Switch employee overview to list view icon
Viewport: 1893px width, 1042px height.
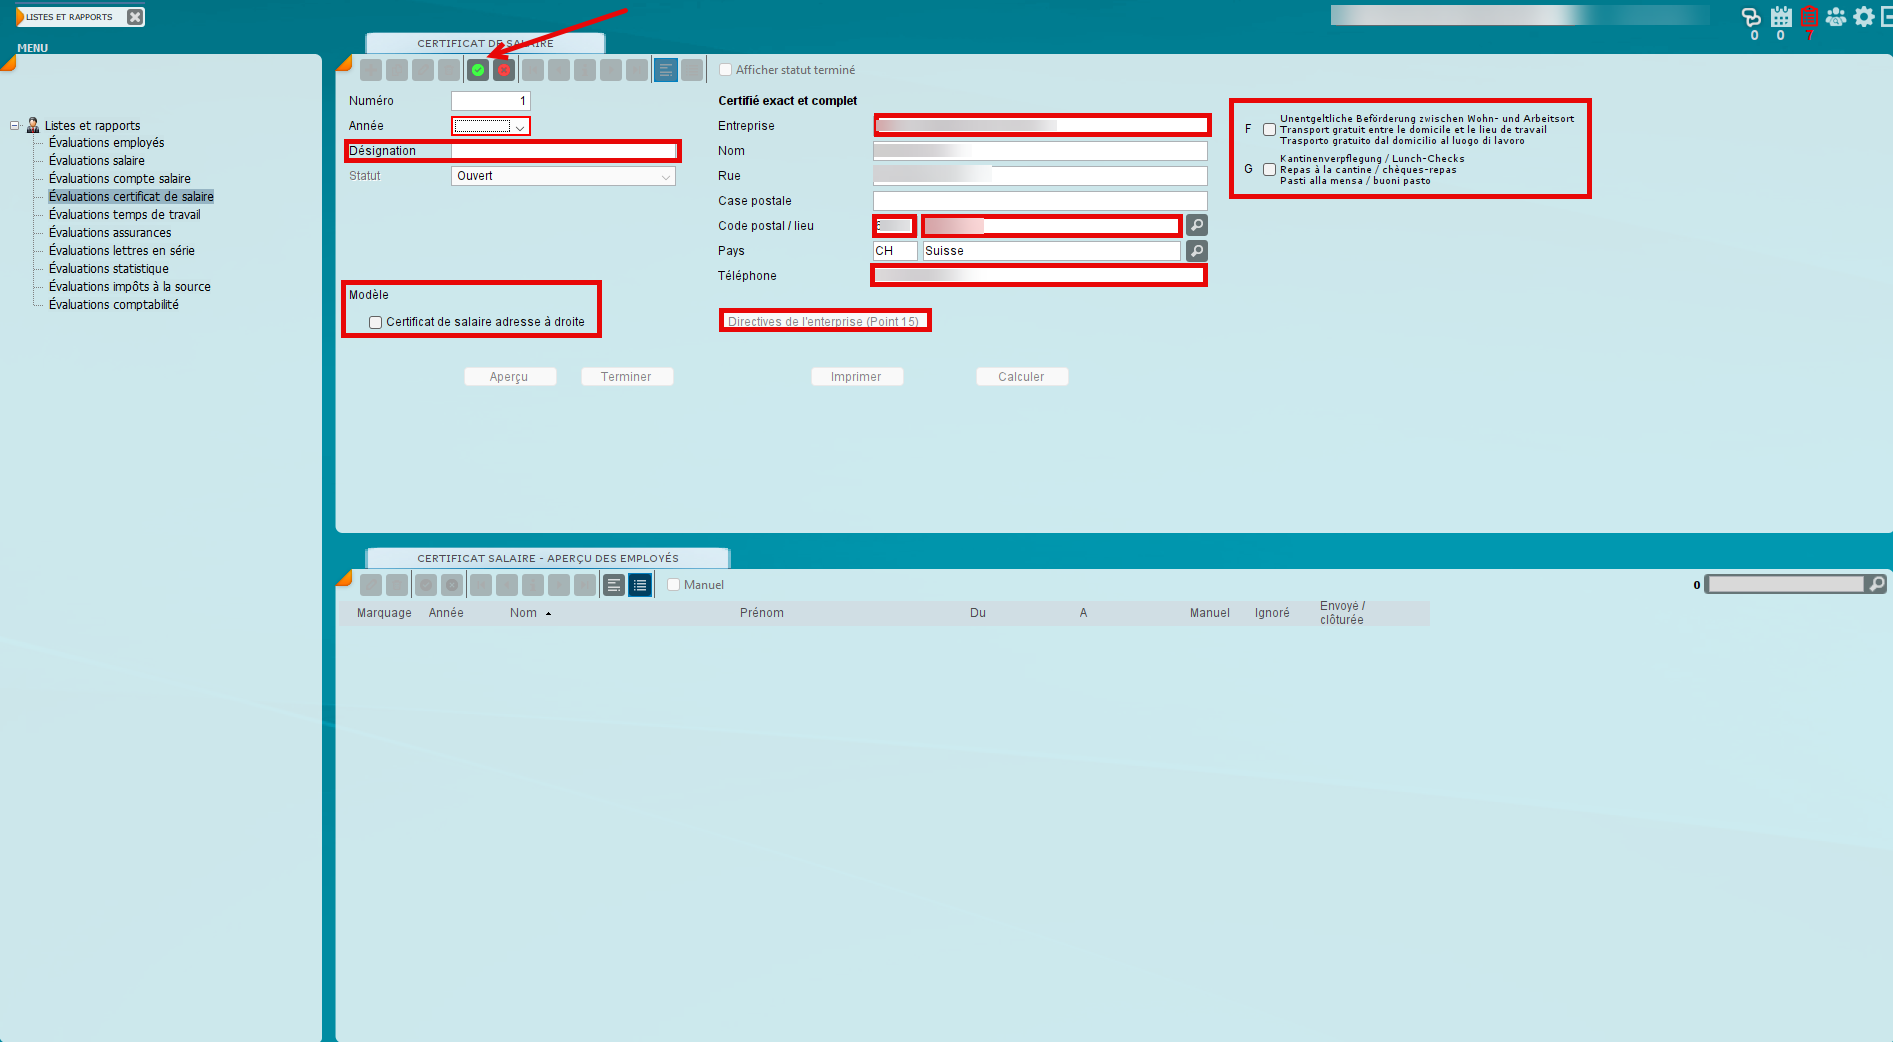click(x=641, y=585)
